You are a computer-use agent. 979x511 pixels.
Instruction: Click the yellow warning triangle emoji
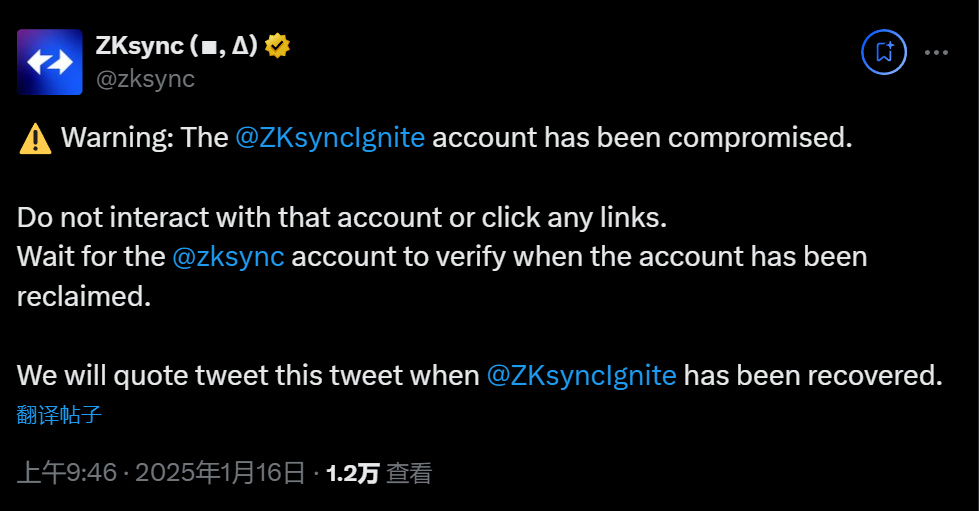click(x=35, y=138)
